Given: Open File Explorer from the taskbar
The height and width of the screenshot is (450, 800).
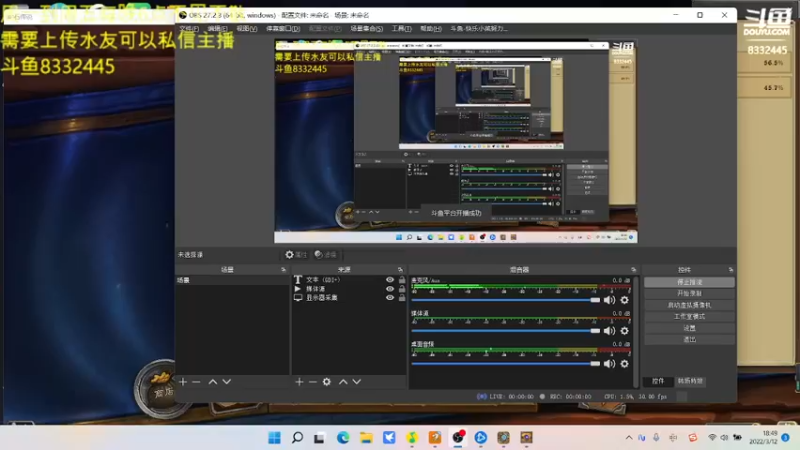Looking at the screenshot, I should (x=366, y=438).
